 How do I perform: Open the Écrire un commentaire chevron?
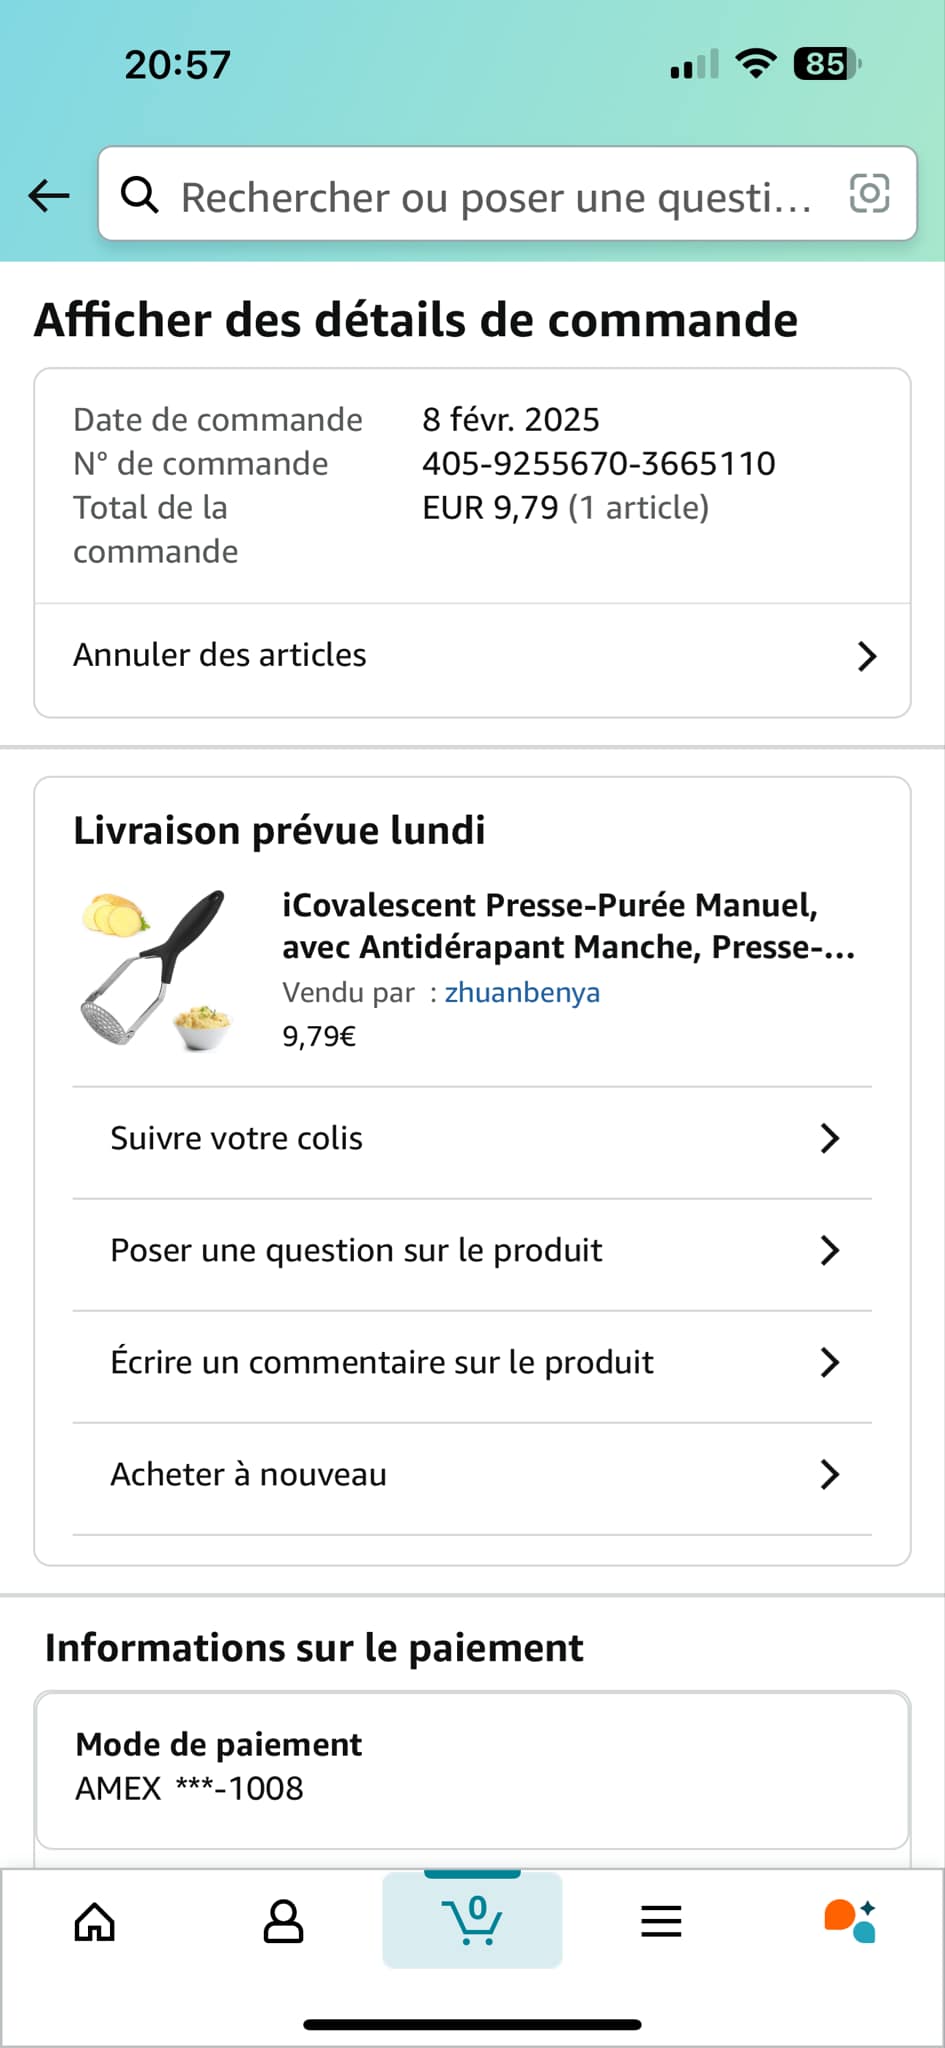point(829,1362)
